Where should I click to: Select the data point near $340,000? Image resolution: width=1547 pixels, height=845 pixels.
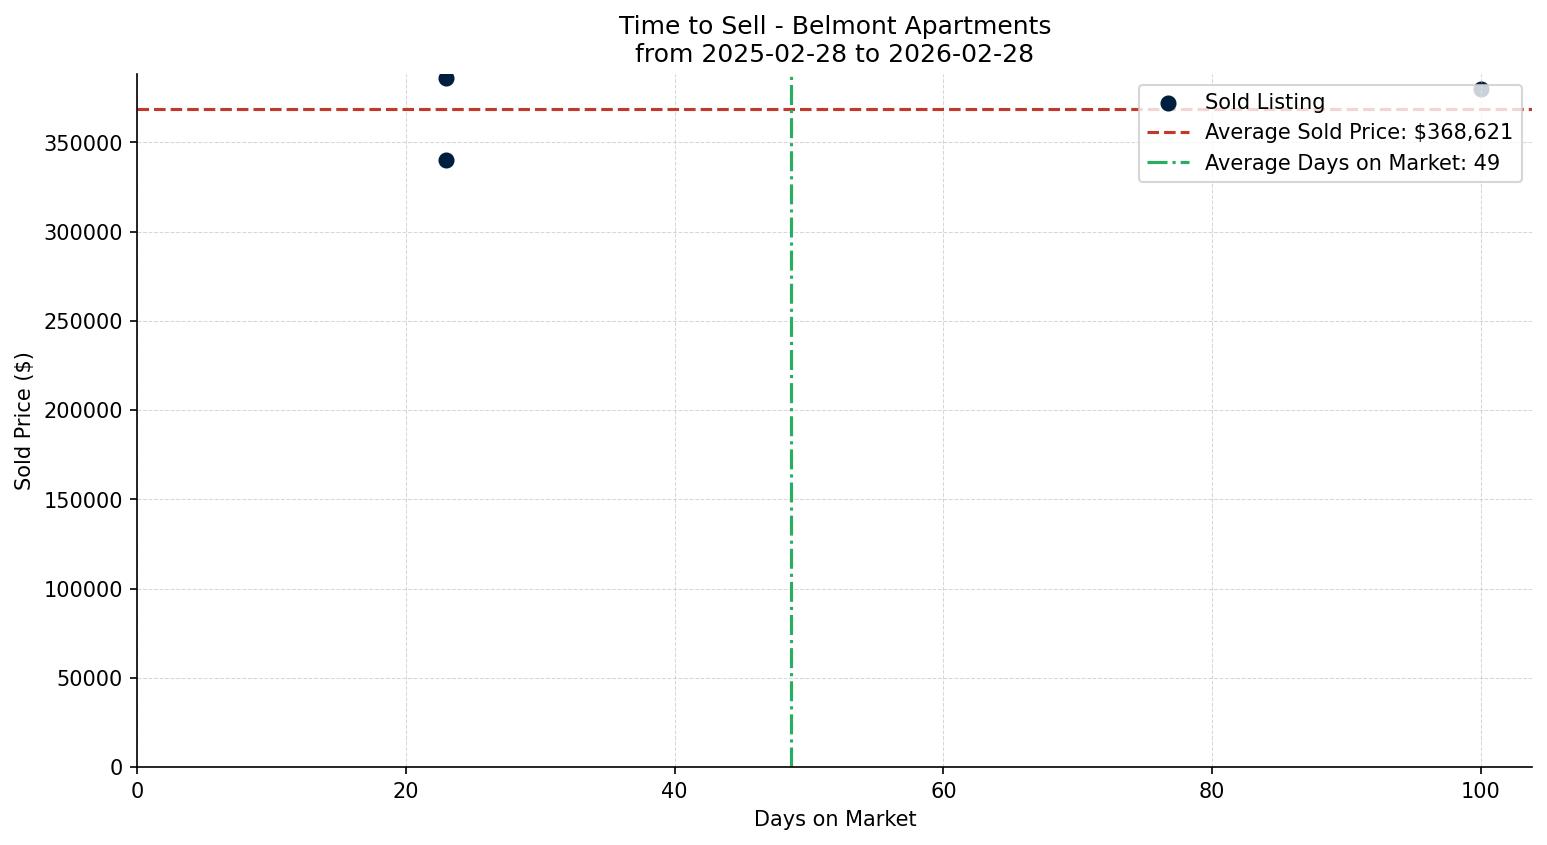point(446,160)
